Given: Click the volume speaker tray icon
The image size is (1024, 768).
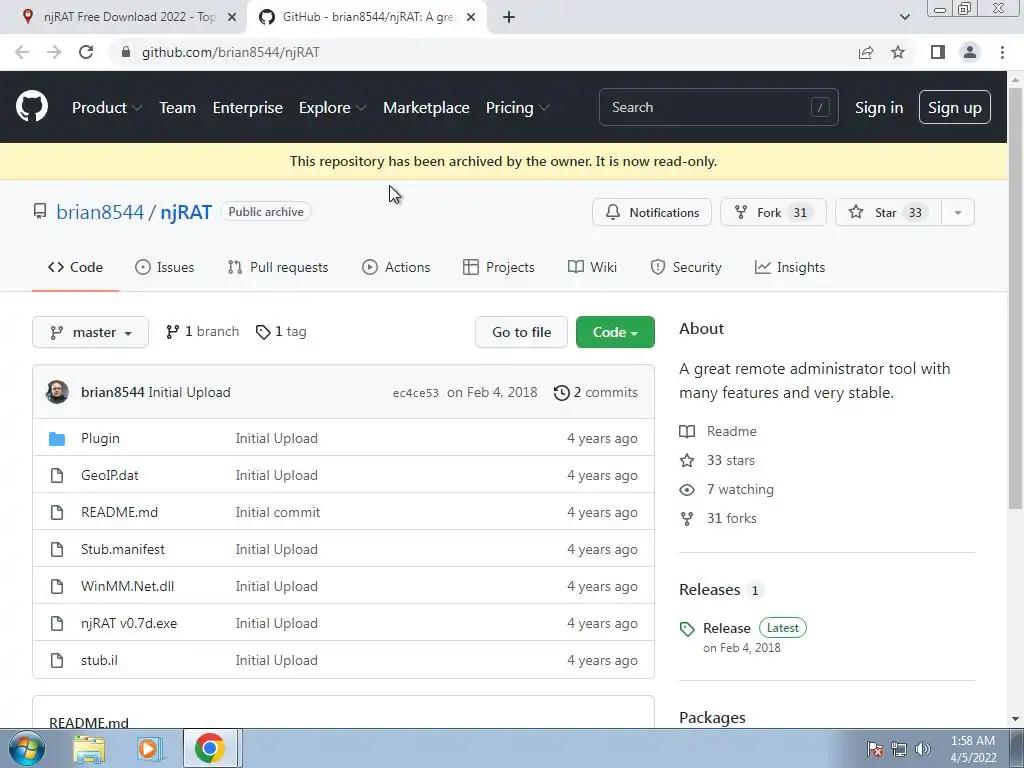Looking at the screenshot, I should 922,749.
